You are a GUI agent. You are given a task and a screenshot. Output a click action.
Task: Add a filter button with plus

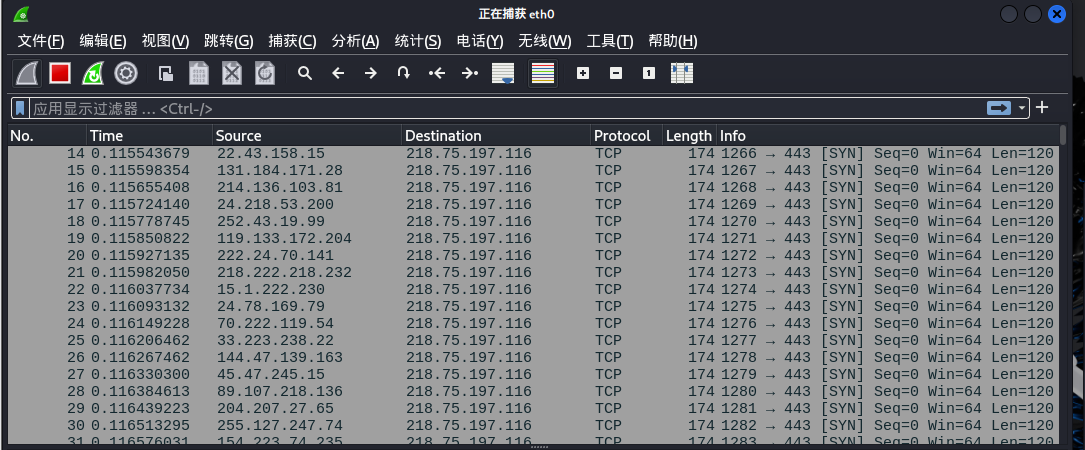1042,108
